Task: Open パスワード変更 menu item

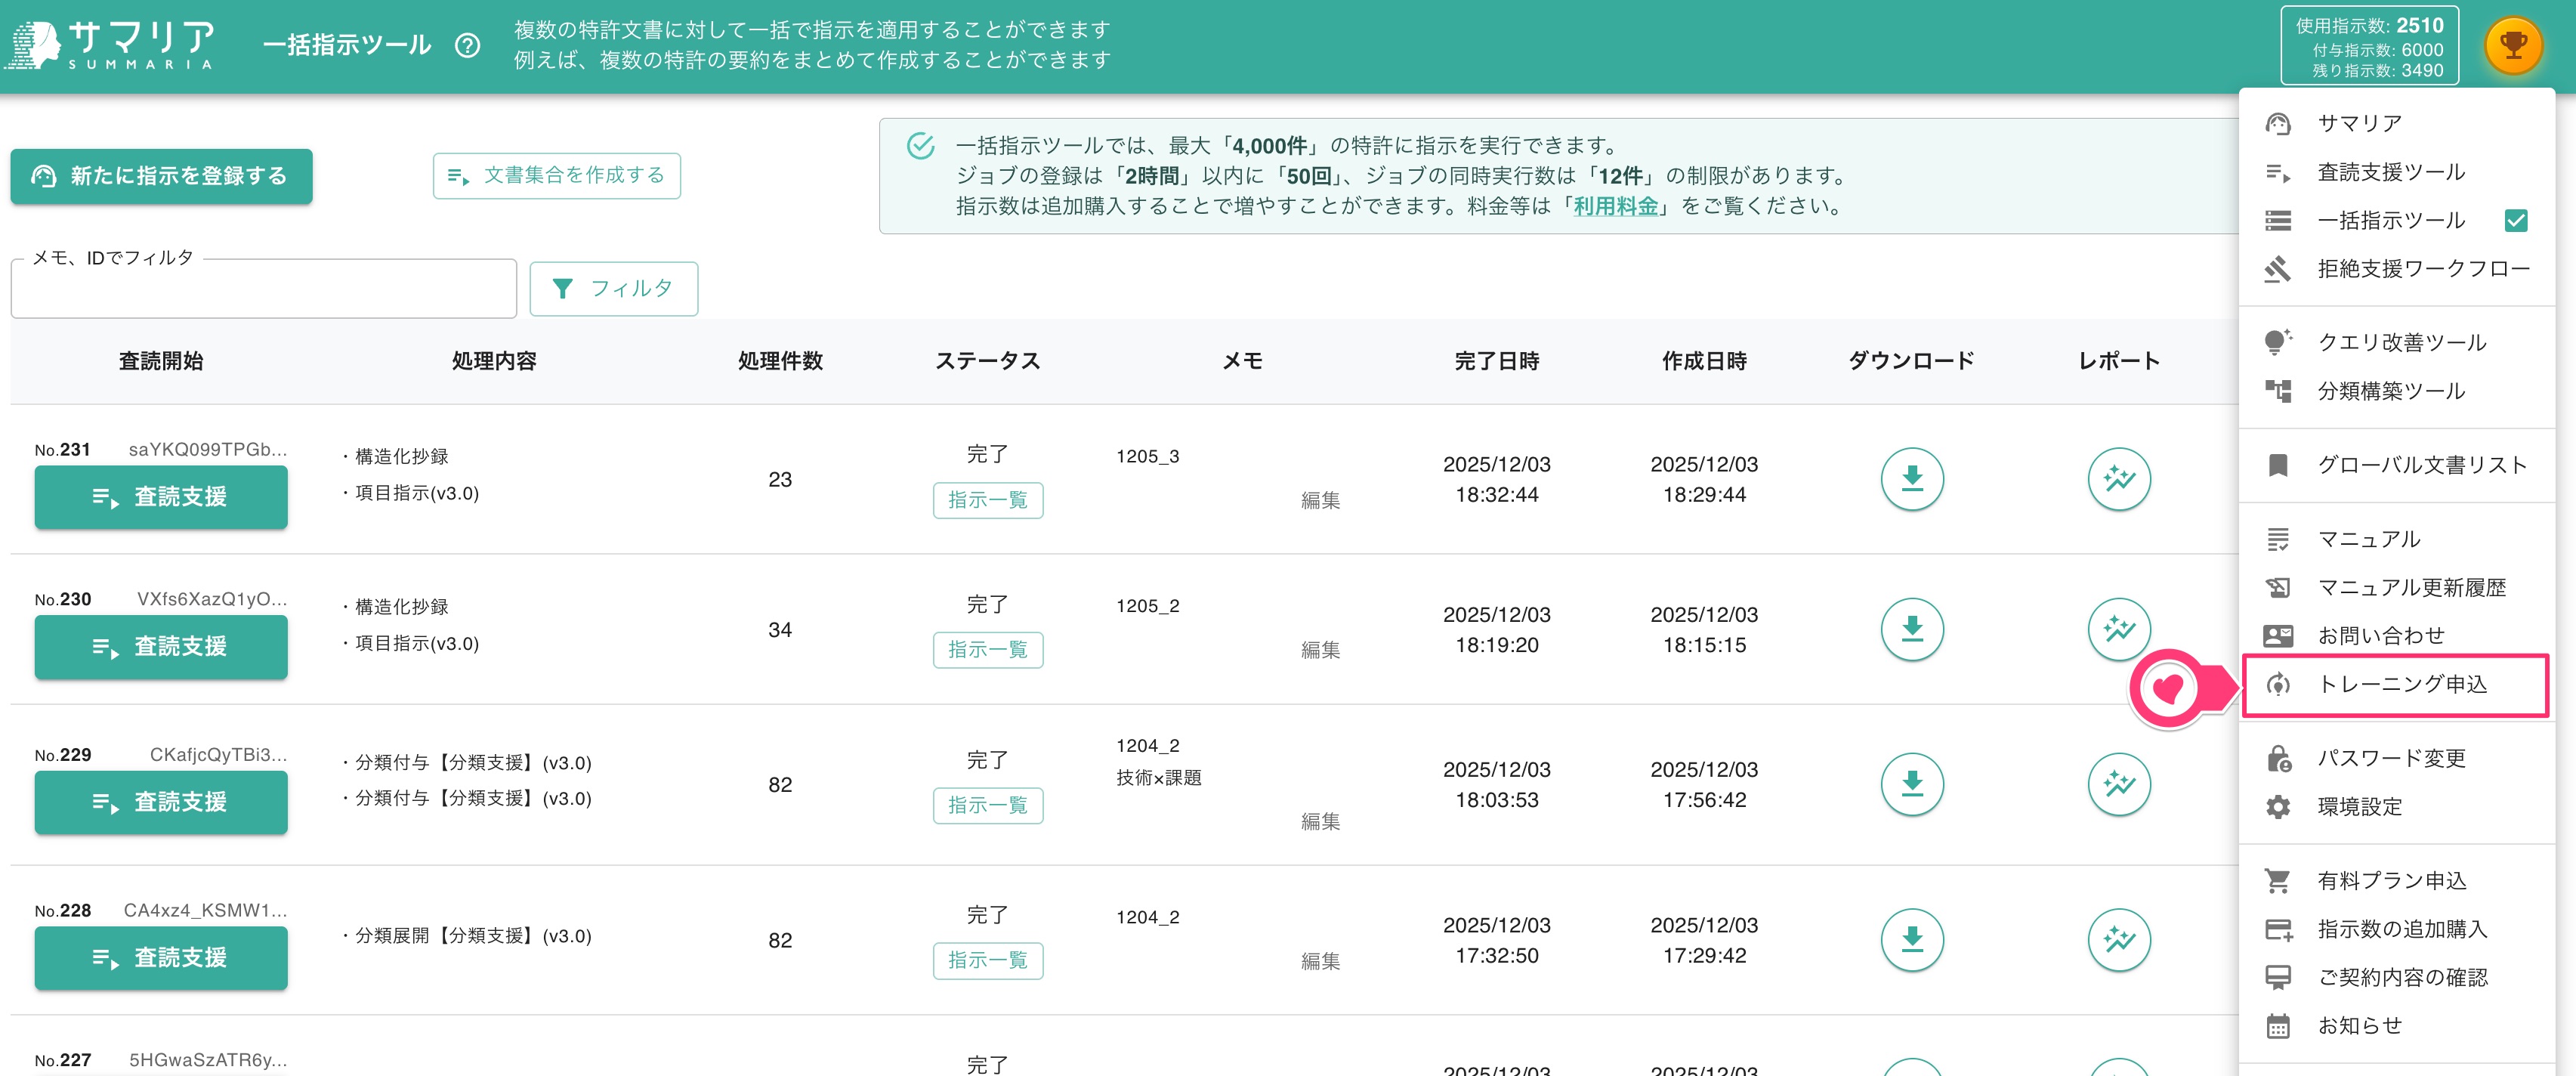Action: click(2397, 758)
